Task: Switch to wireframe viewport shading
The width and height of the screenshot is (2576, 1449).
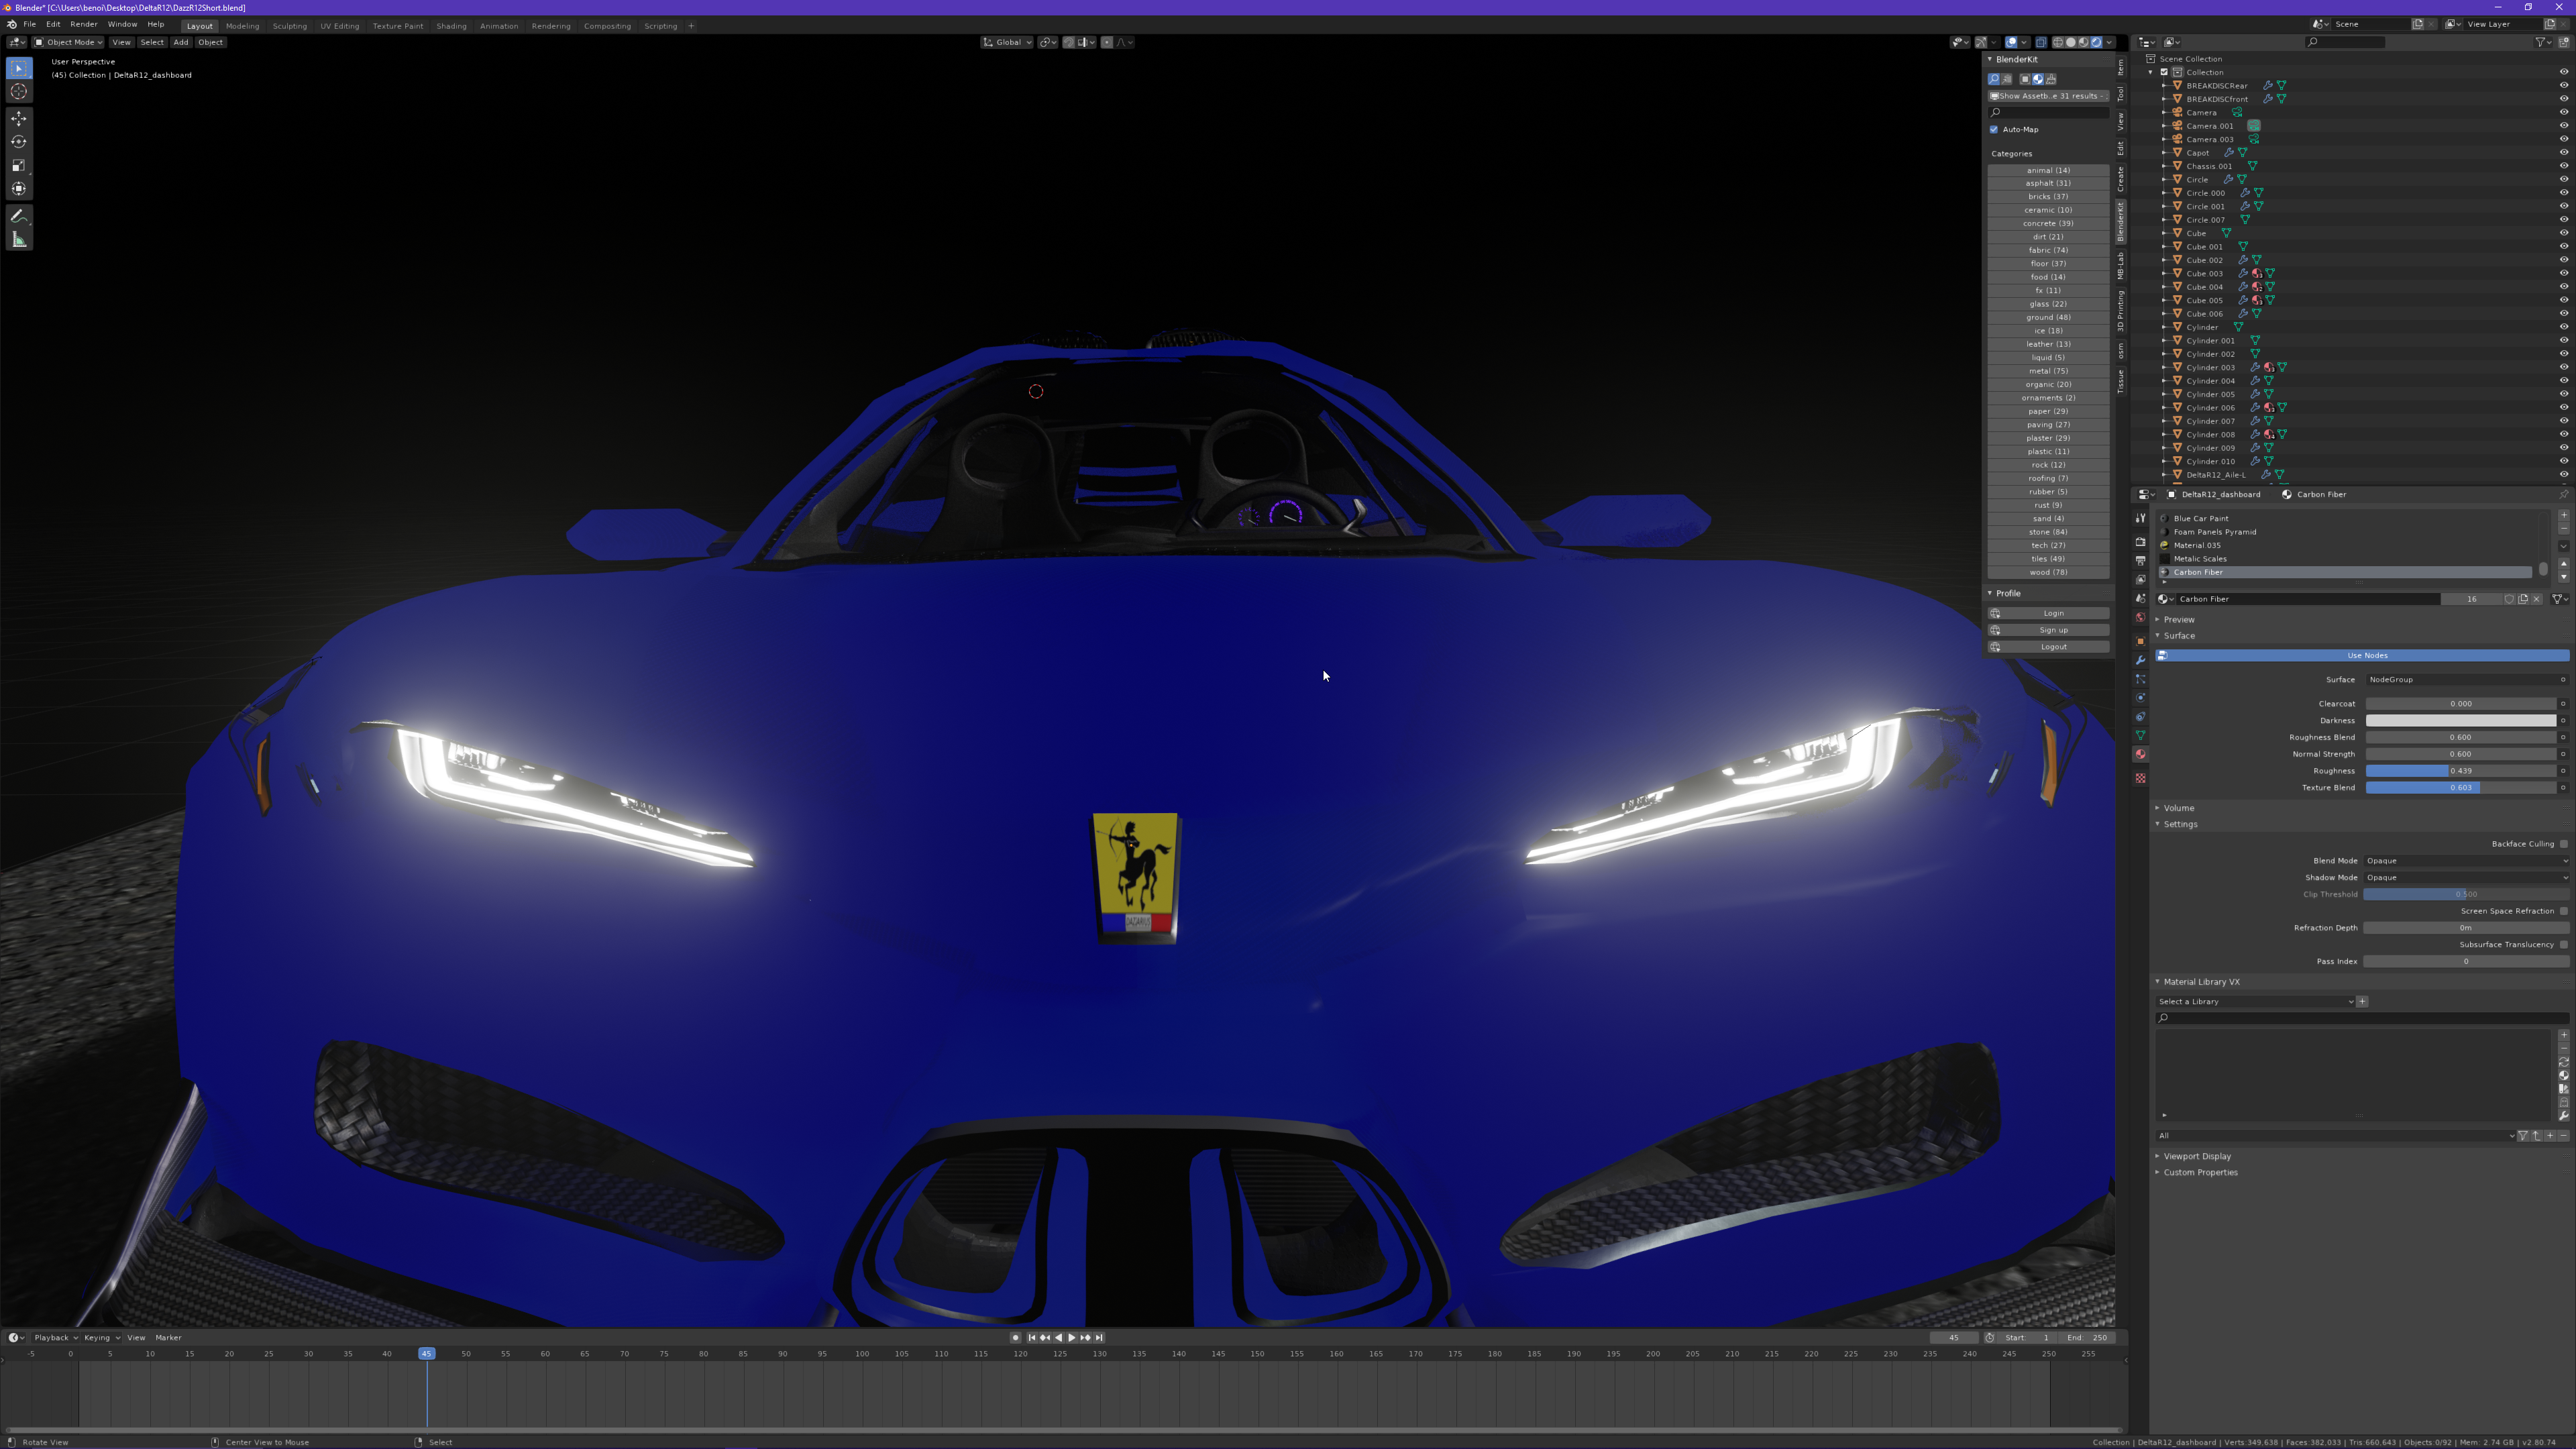Action: point(2058,42)
